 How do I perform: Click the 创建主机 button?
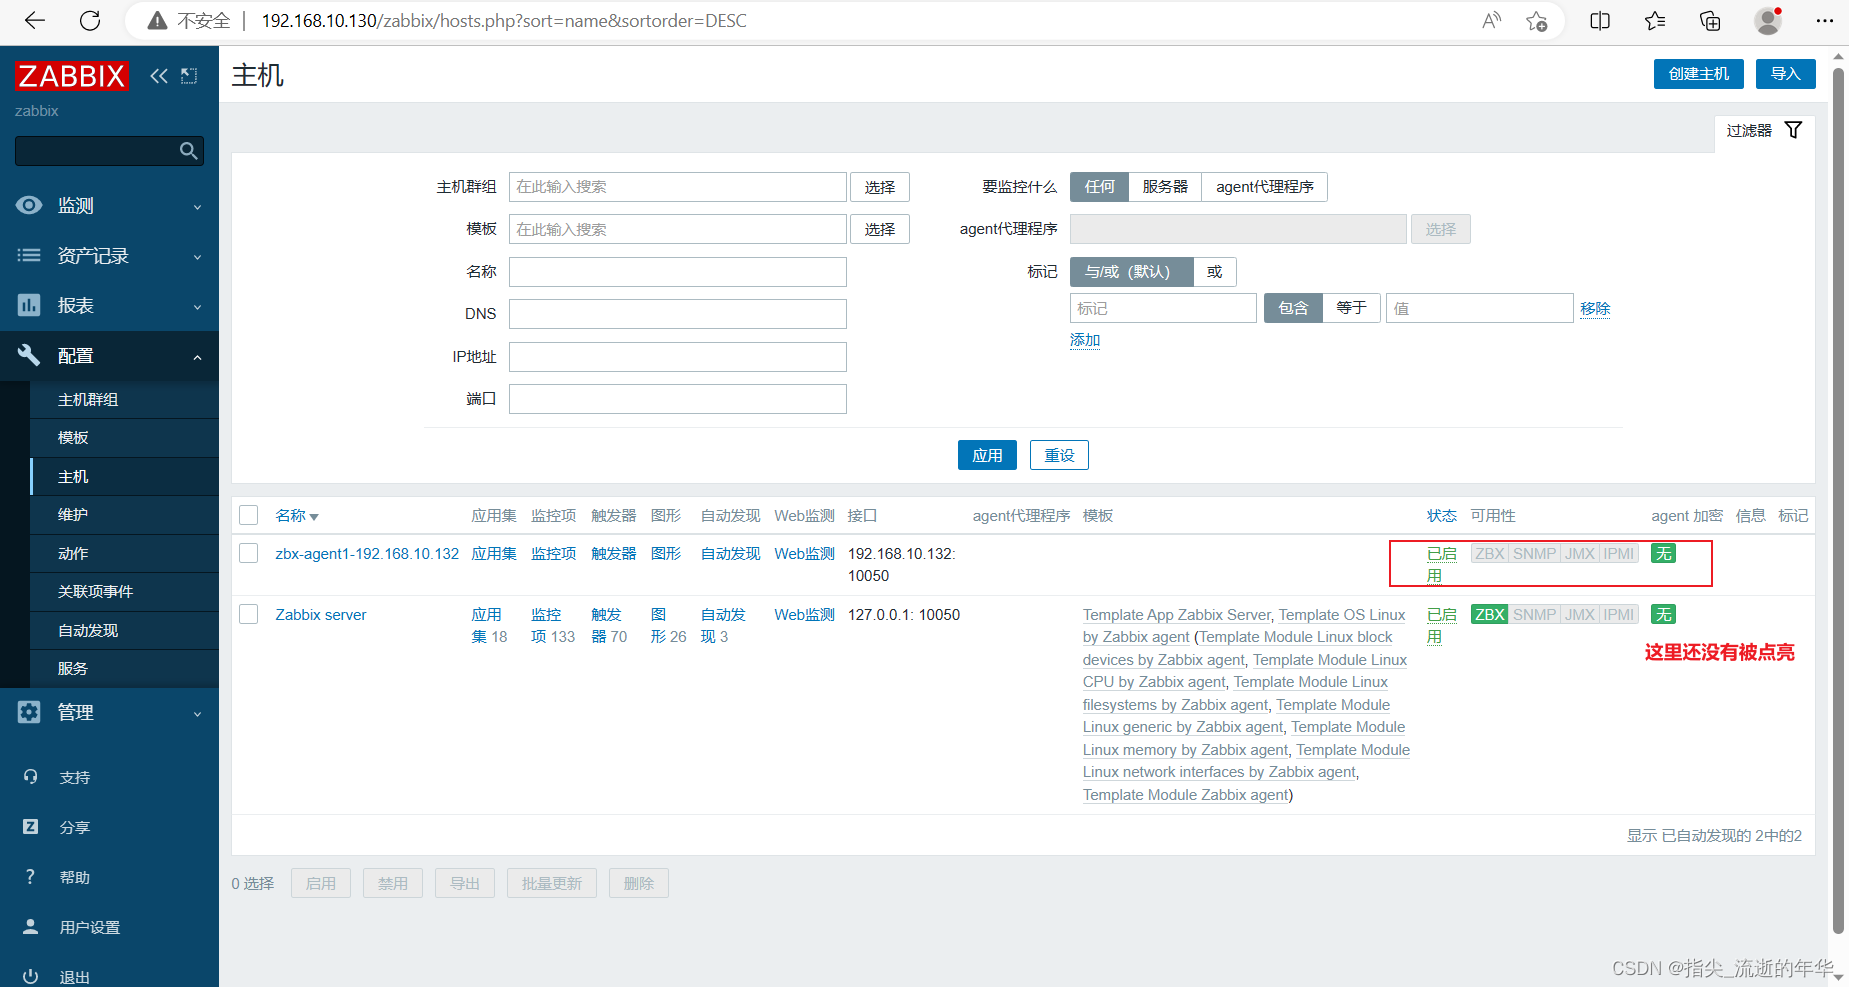pos(1698,74)
